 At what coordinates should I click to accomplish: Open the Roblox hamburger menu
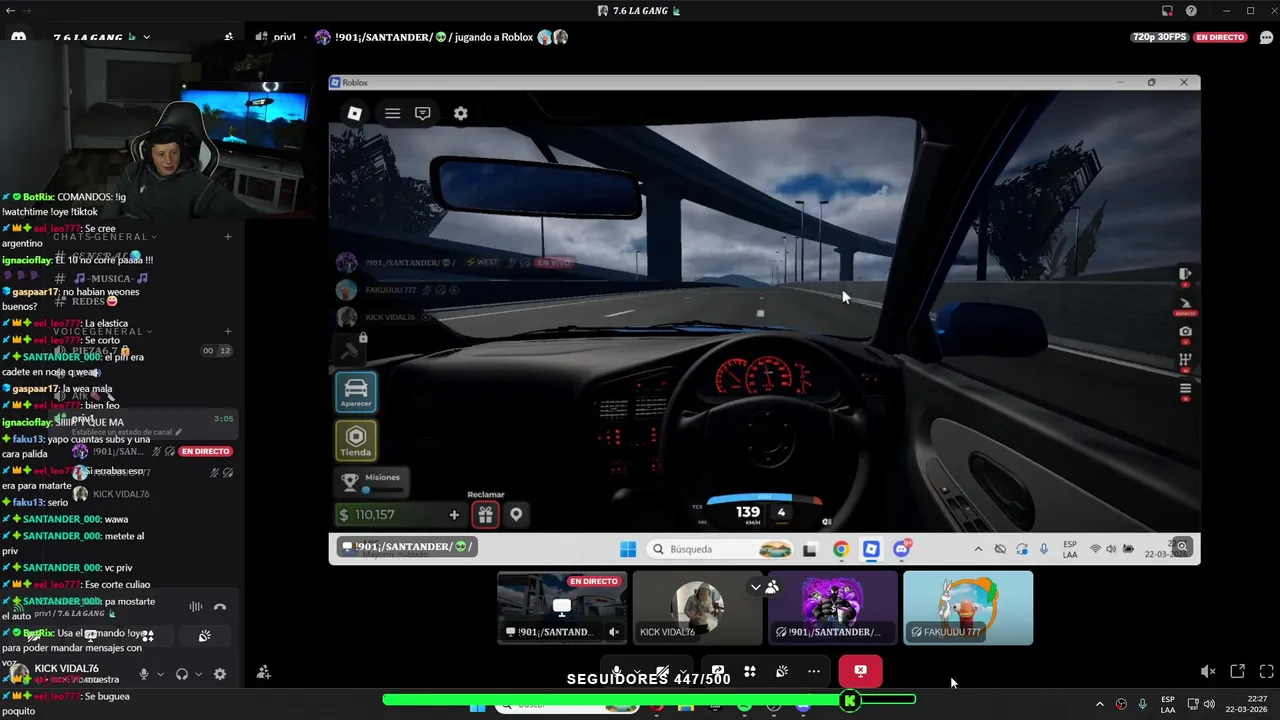tap(392, 114)
